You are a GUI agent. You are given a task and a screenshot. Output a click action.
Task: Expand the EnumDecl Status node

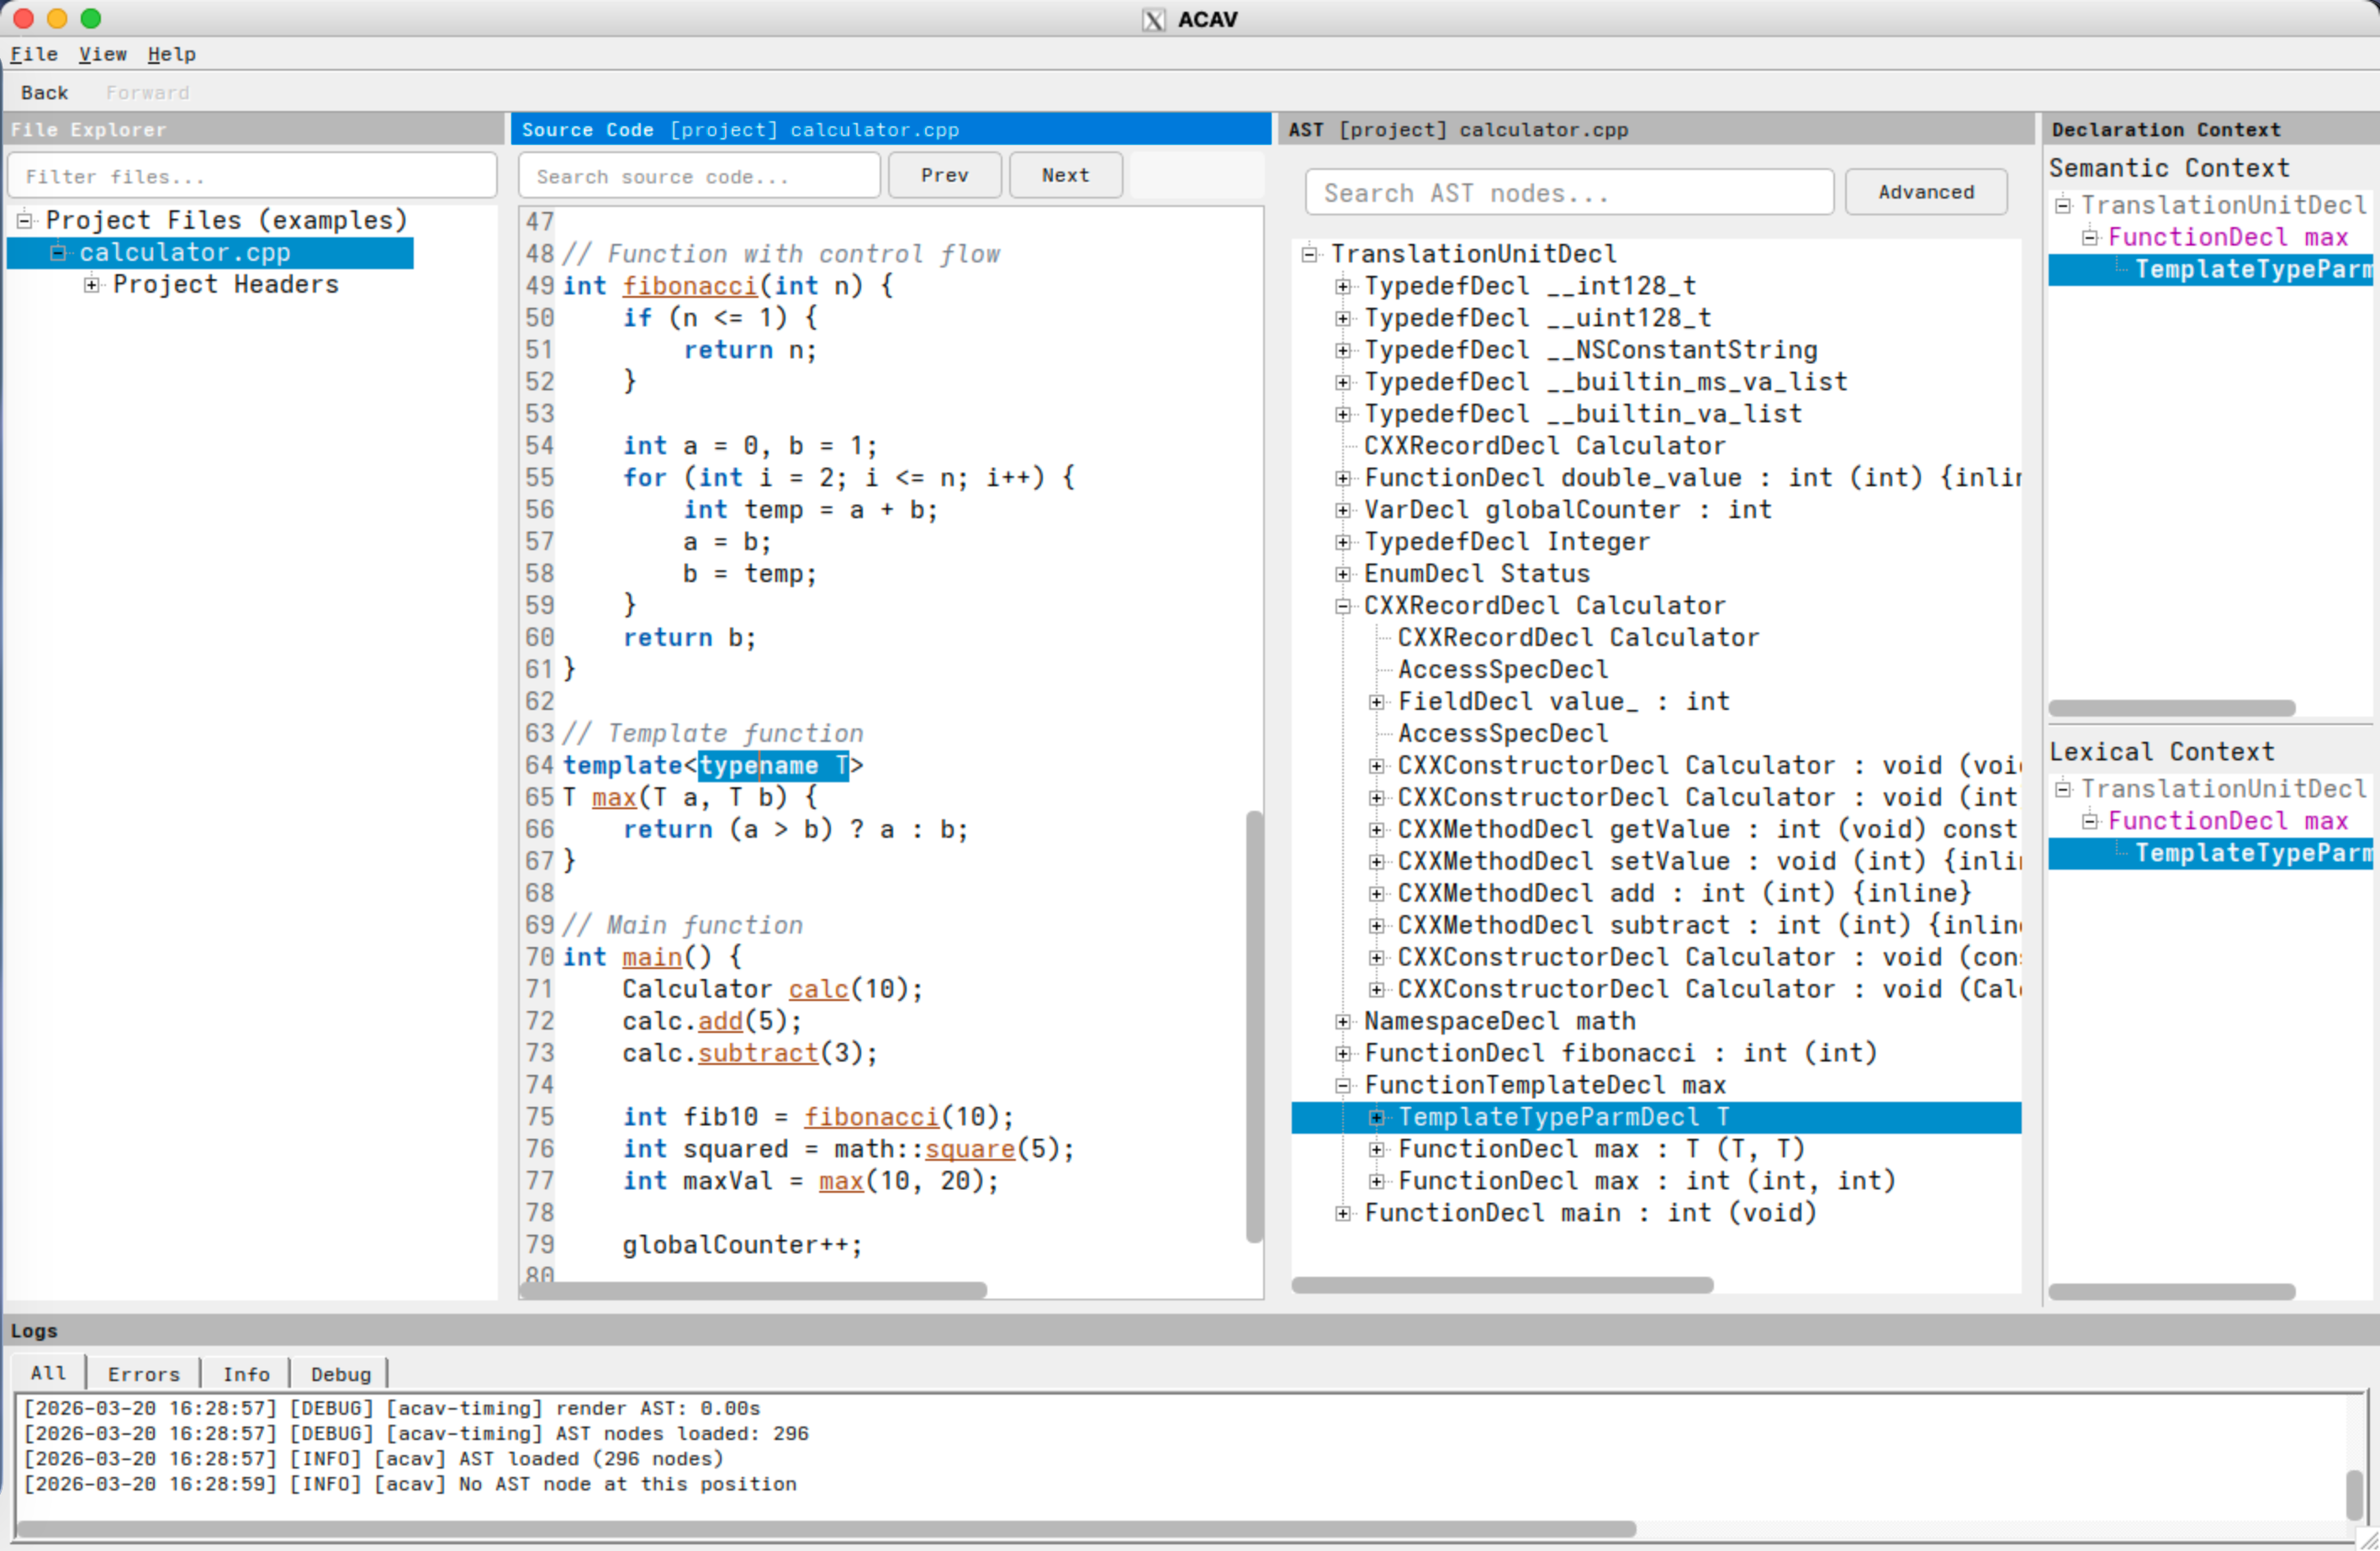[1344, 573]
